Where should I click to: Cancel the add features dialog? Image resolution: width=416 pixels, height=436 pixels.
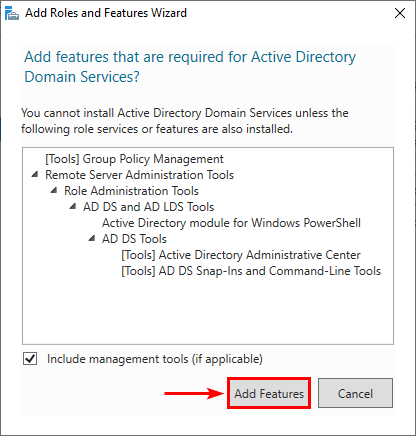pos(355,393)
